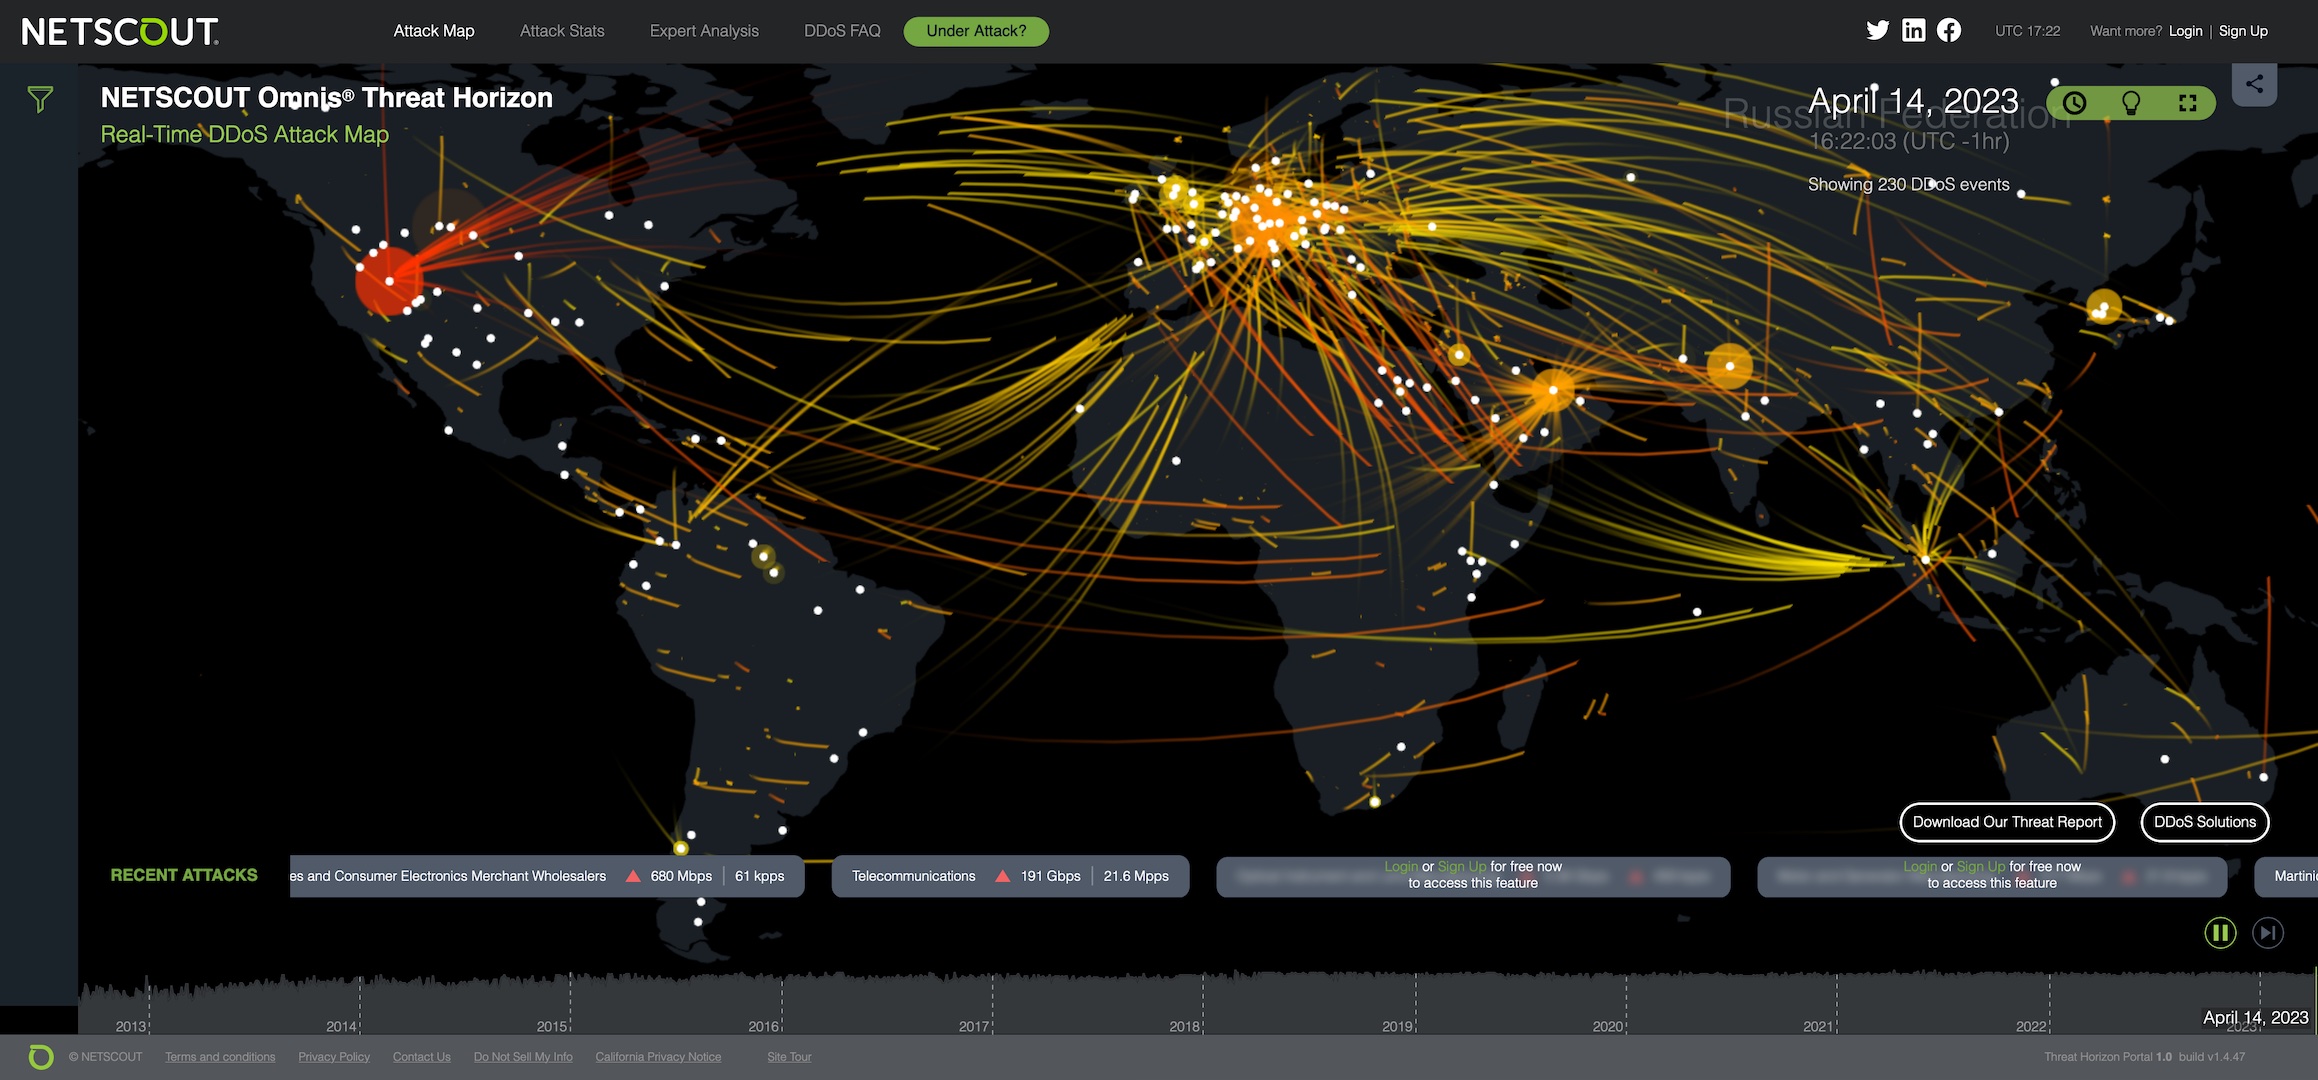Click the "21.6 Mpps" attack value

pos(1136,876)
